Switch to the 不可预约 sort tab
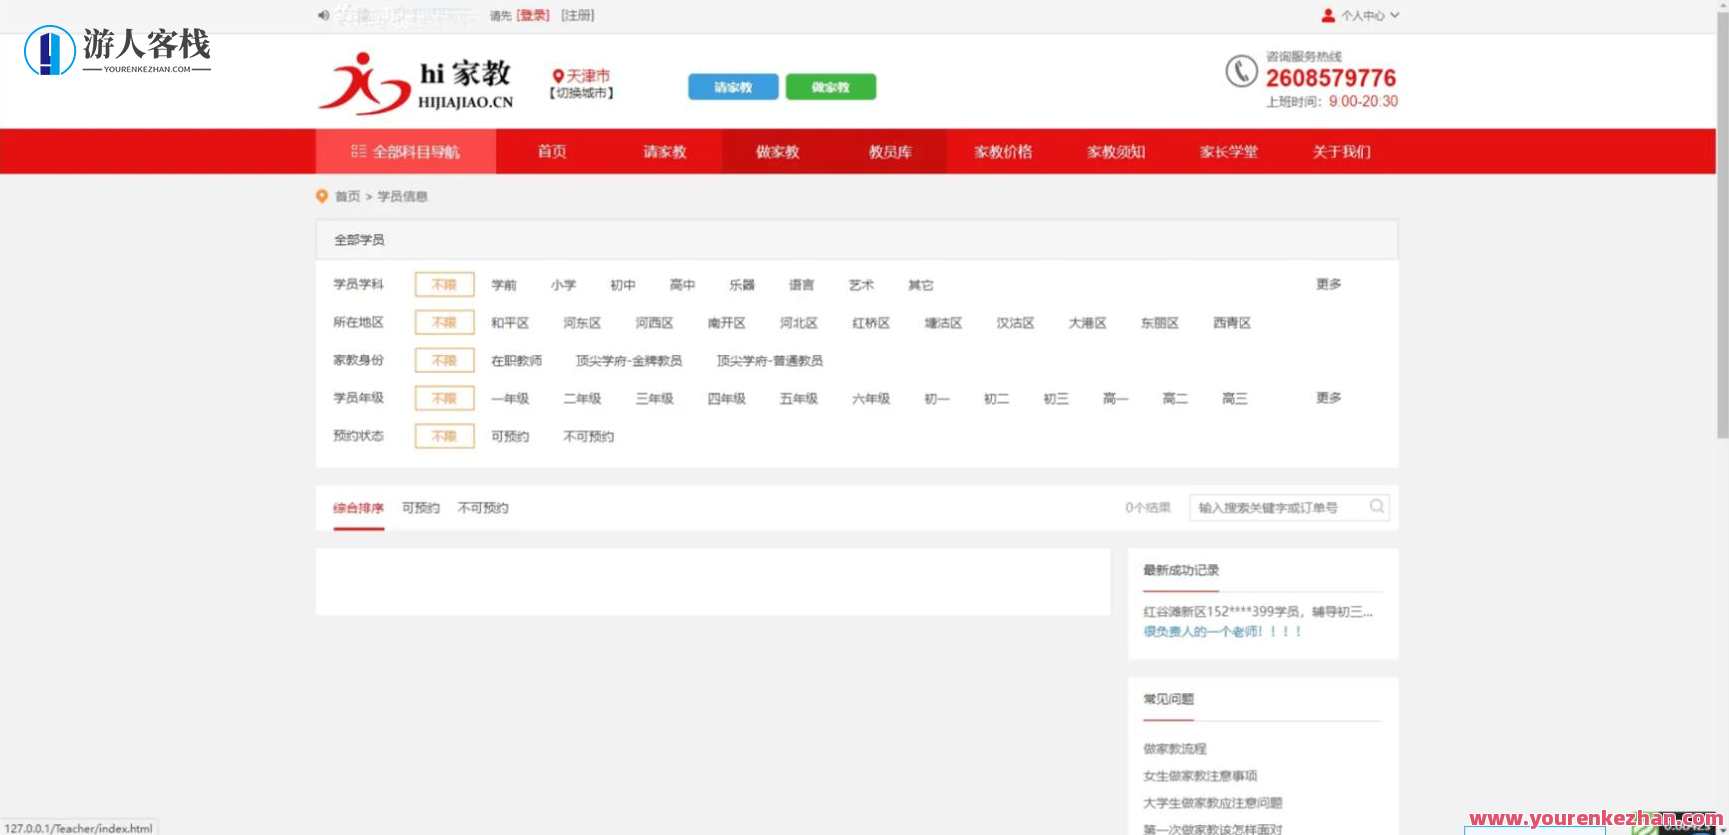This screenshot has width=1729, height=835. (483, 508)
